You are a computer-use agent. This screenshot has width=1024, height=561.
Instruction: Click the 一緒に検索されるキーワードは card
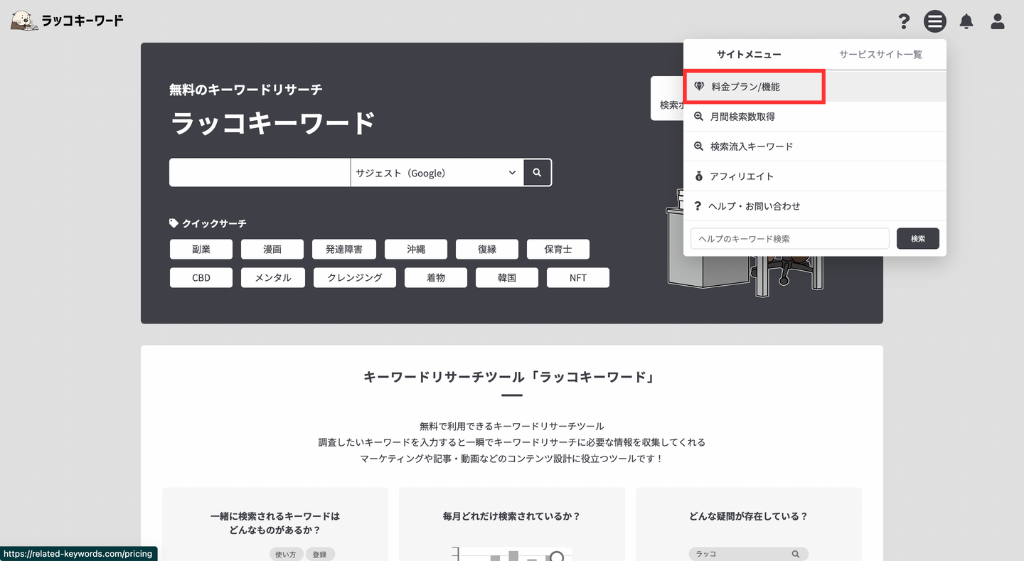coord(275,524)
